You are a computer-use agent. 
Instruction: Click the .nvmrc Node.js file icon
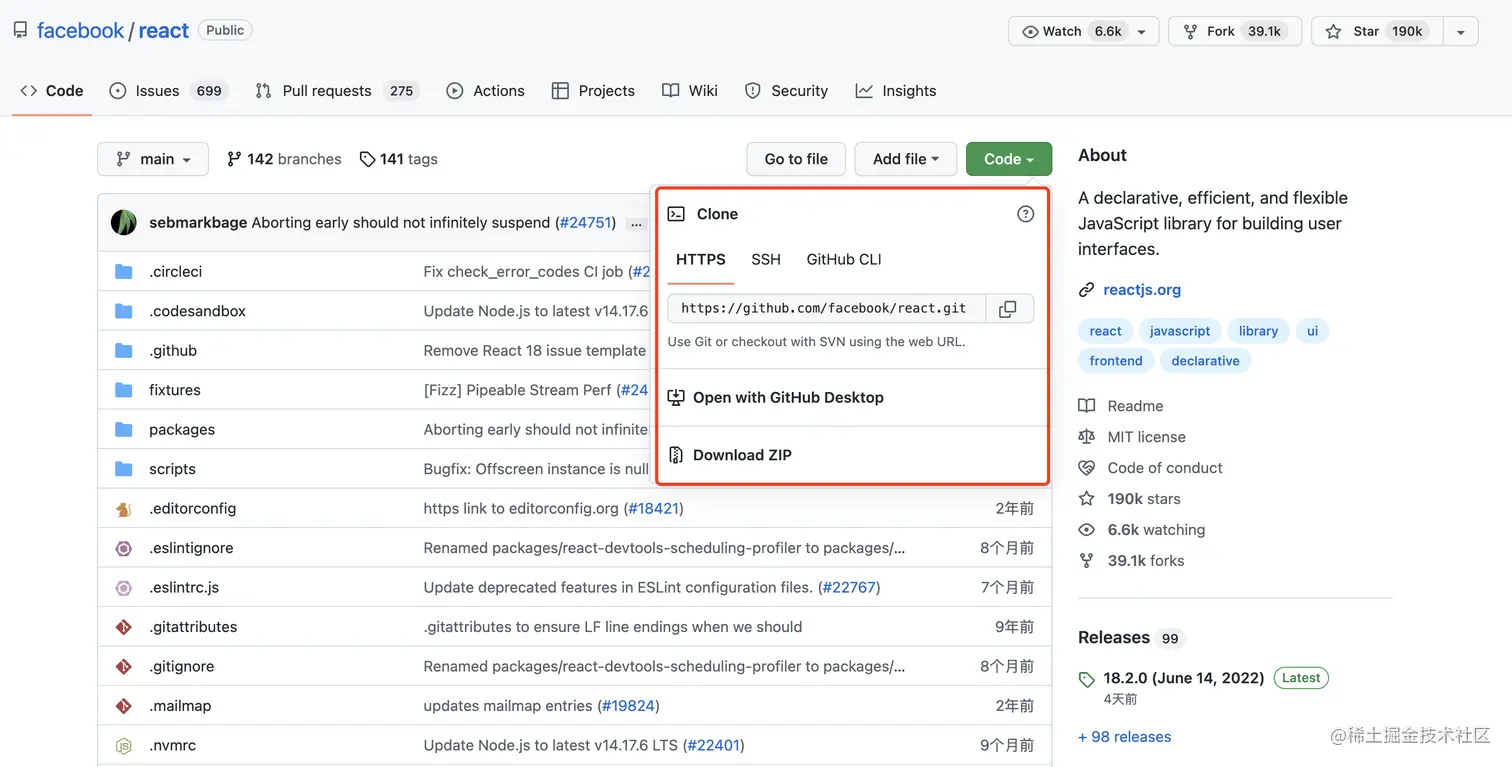tap(124, 746)
